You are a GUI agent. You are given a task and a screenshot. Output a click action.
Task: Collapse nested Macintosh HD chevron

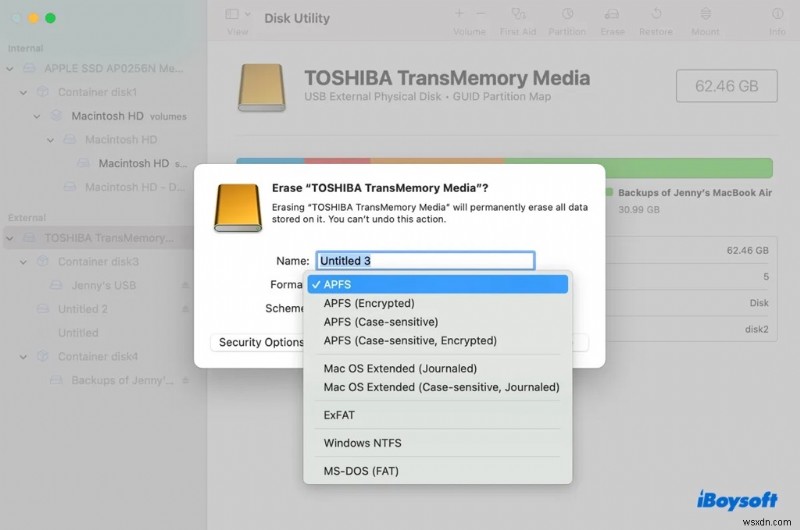coord(51,140)
